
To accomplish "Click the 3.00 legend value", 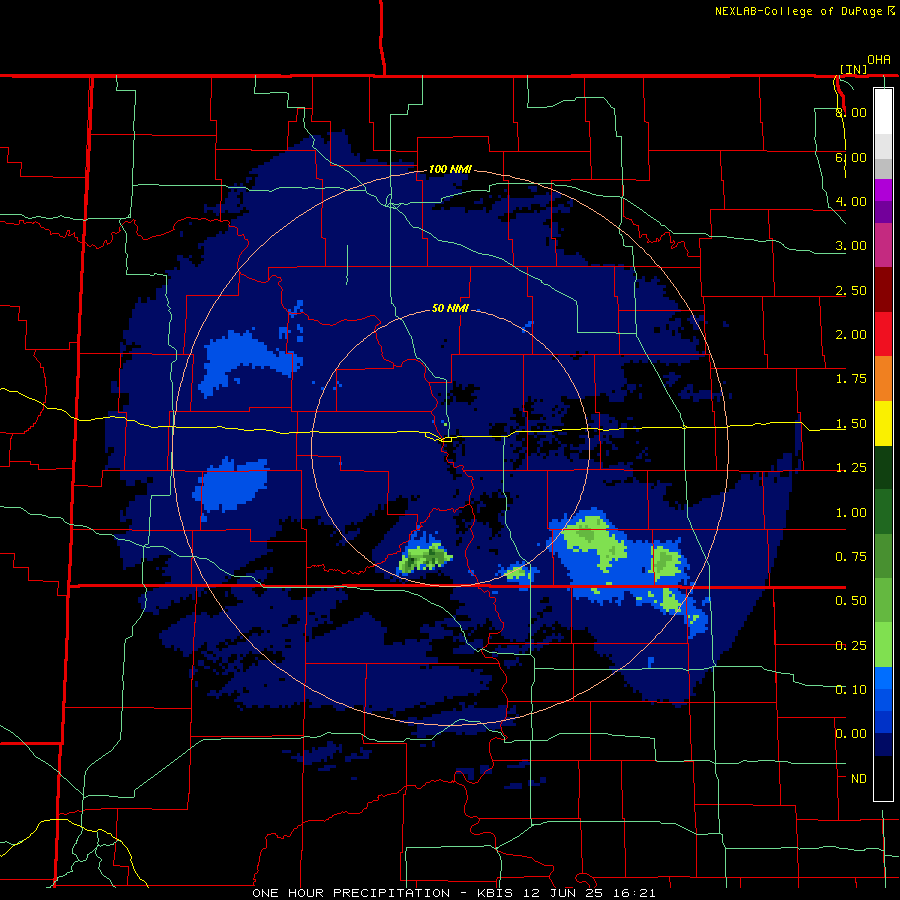I will (x=851, y=246).
